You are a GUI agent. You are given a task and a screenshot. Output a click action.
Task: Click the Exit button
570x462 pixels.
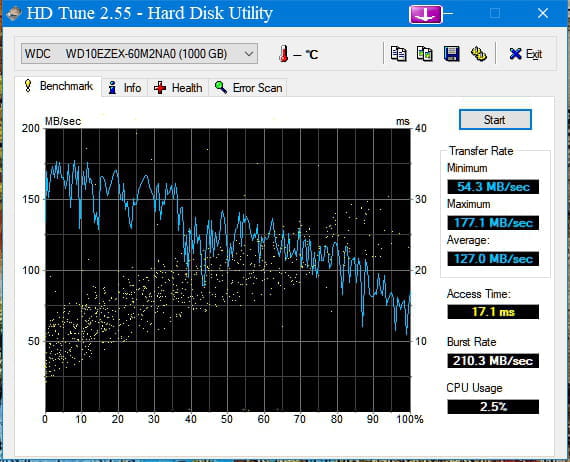click(526, 54)
